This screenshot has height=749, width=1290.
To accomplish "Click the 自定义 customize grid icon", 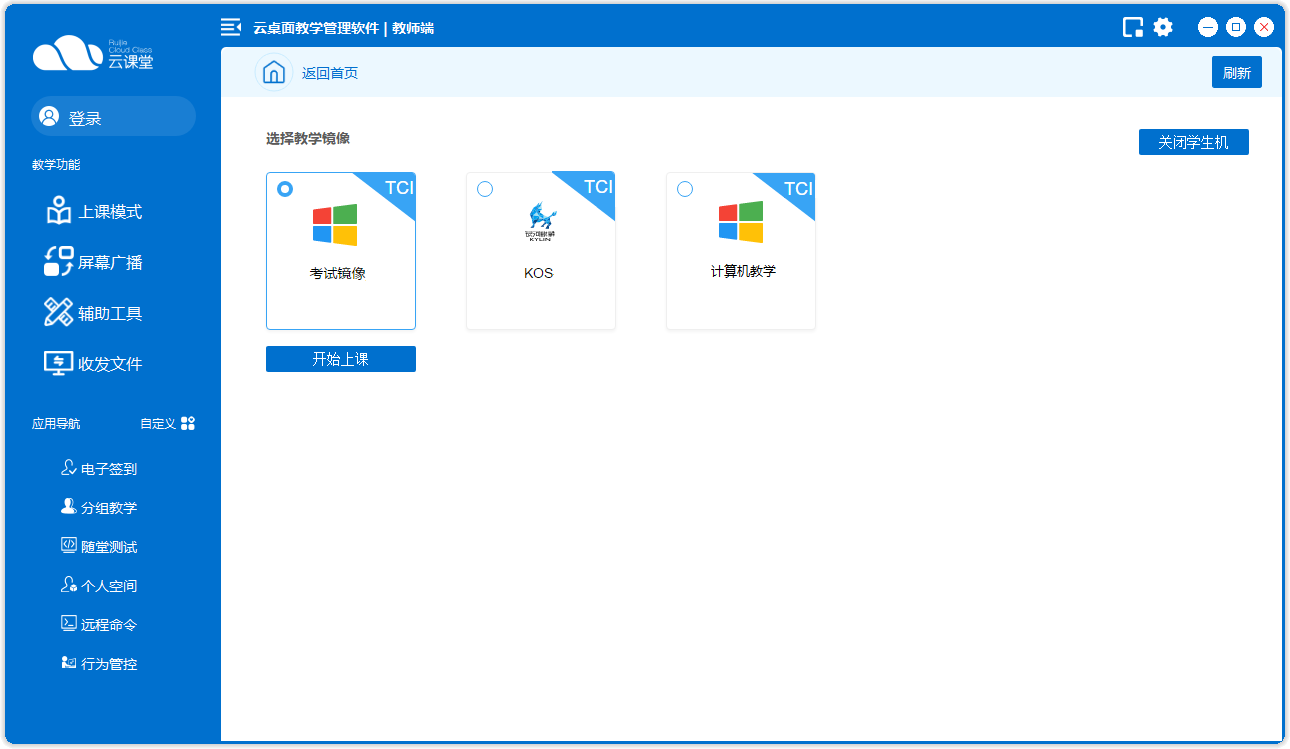I will [188, 424].
